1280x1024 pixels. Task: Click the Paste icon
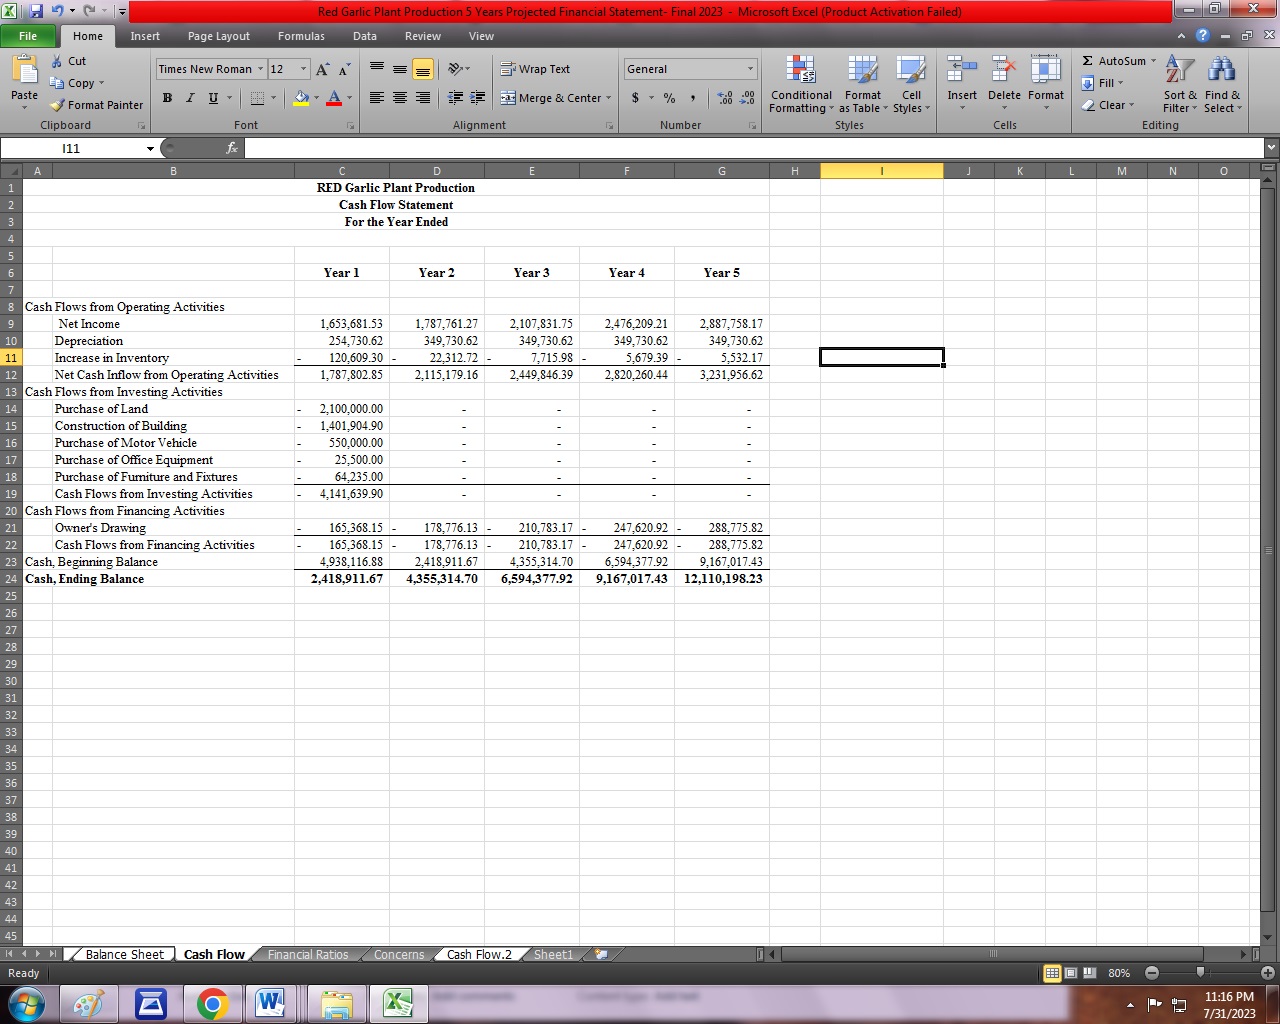coord(24,70)
